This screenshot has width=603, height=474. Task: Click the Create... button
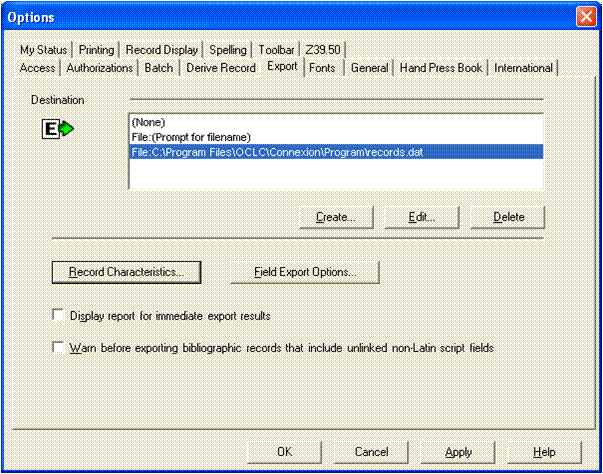[335, 216]
